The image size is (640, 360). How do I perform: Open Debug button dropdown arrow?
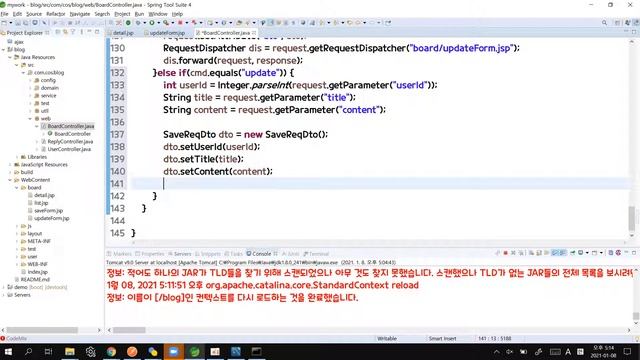[x=144, y=23]
